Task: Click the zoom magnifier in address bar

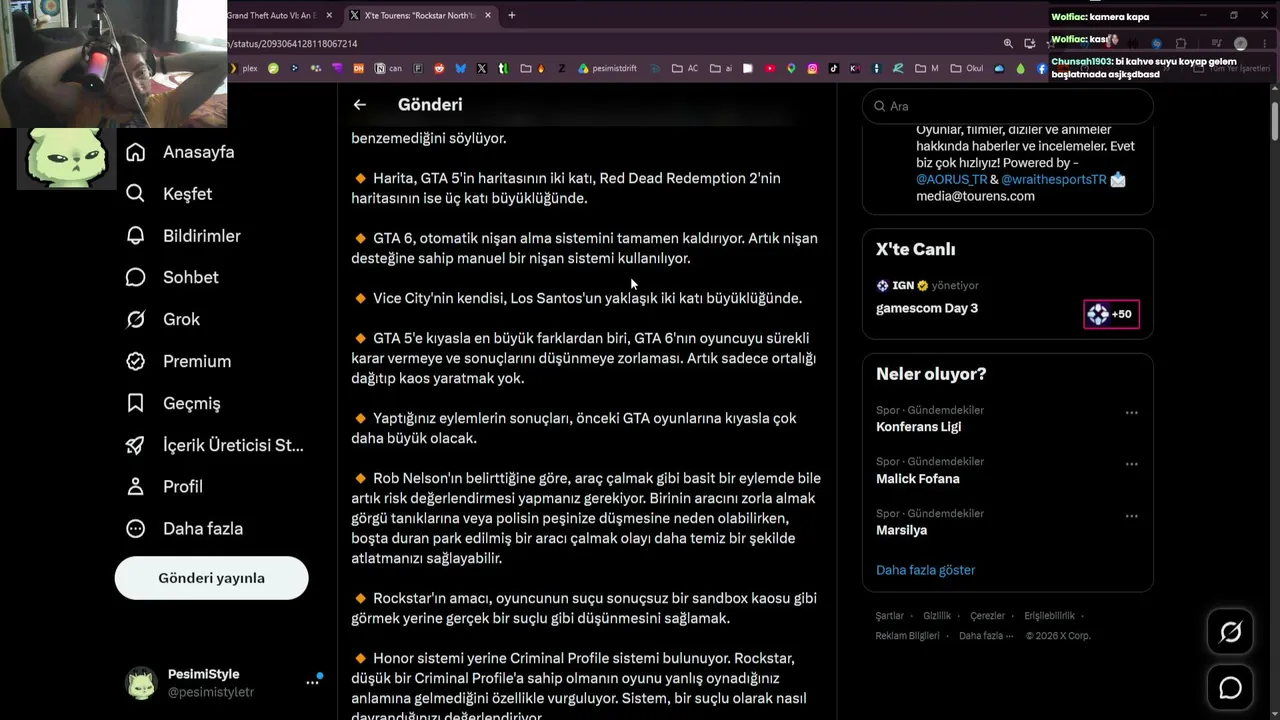Action: 1008,43
